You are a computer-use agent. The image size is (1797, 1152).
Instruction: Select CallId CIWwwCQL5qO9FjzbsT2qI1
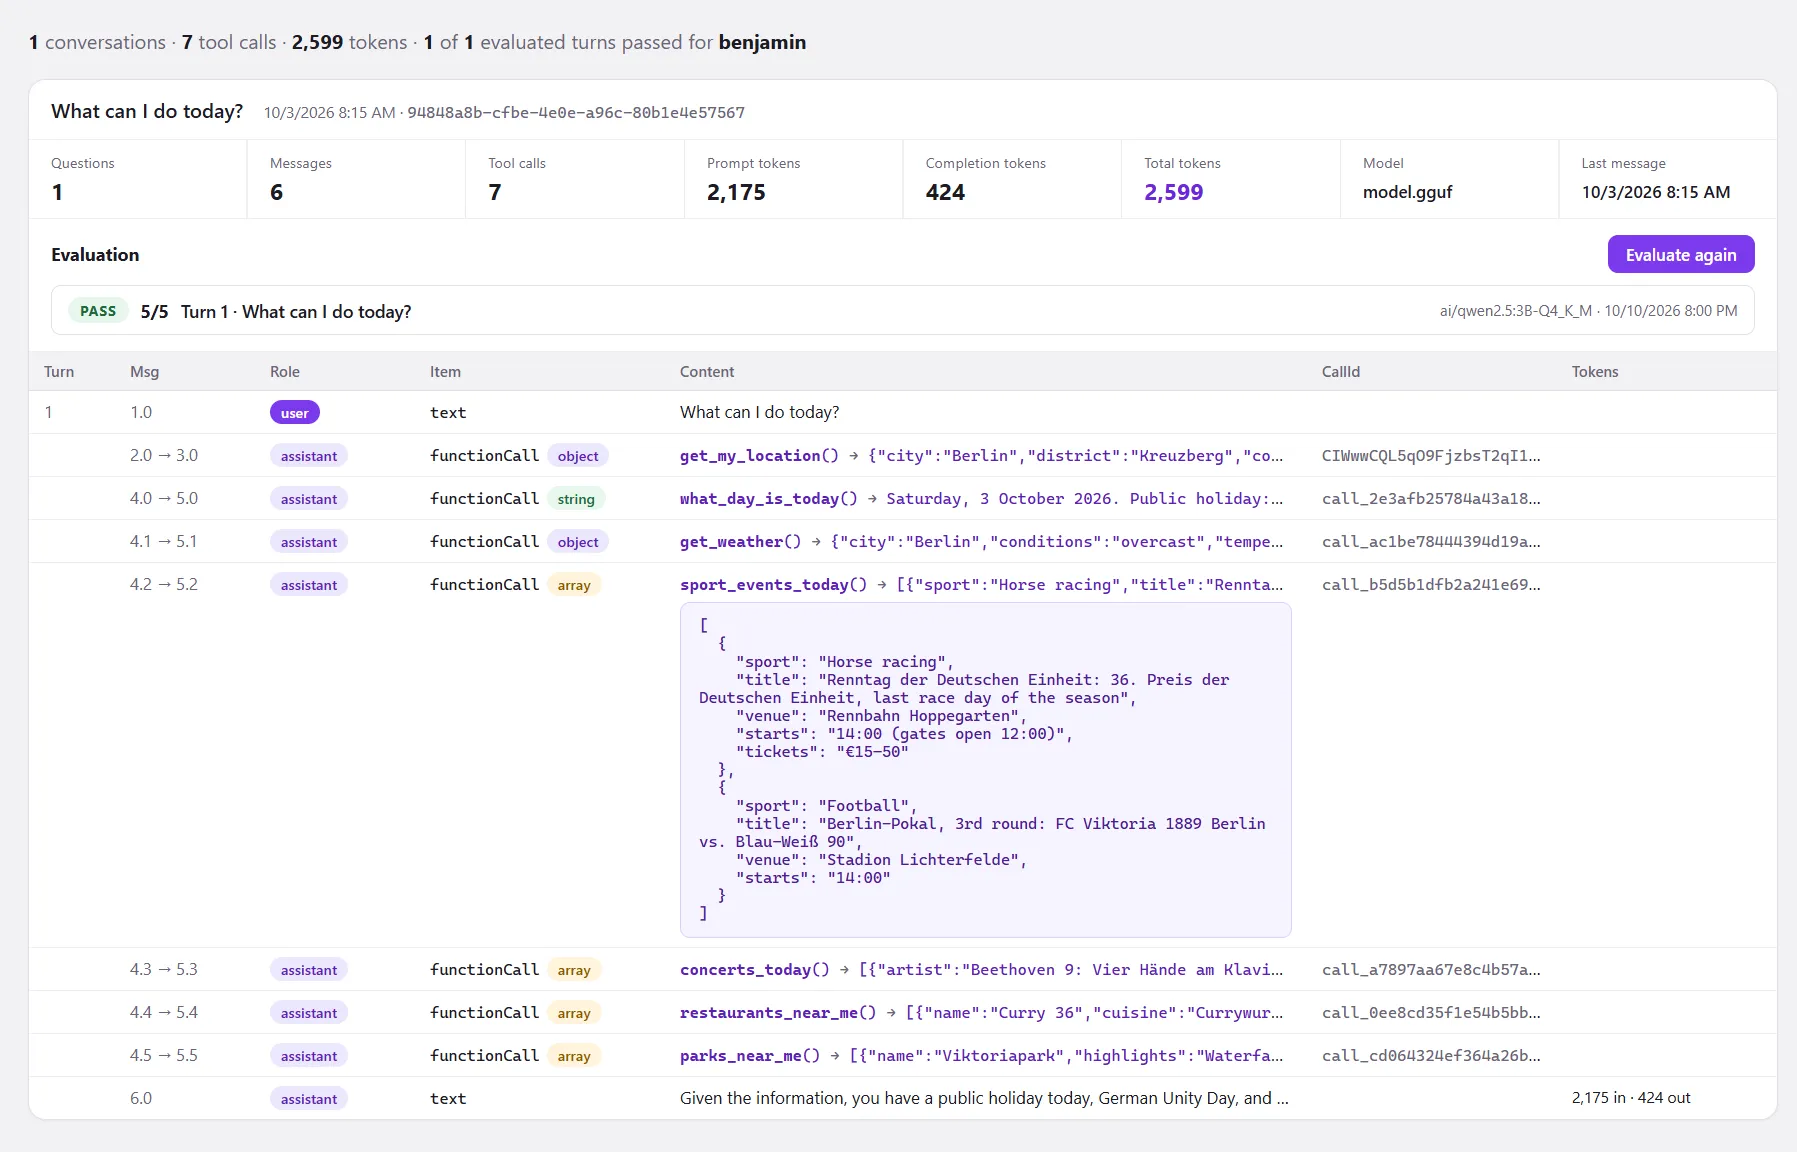(x=1431, y=455)
